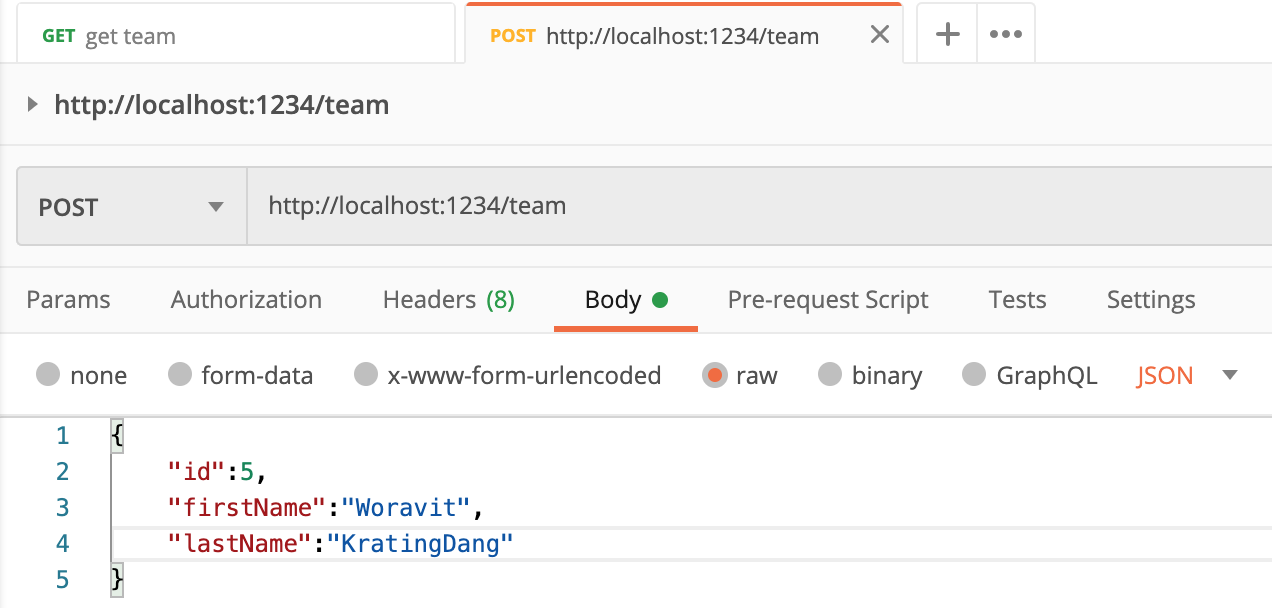Set request body to none
Viewport: 1272px width, 608px height.
(x=81, y=375)
